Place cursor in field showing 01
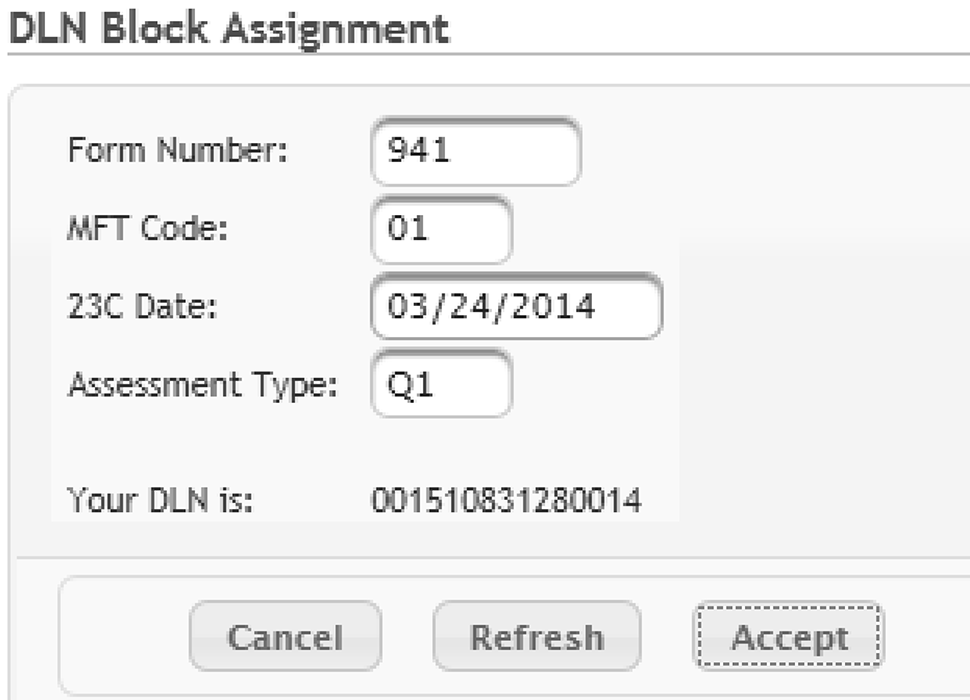Image resolution: width=970 pixels, height=700 pixels. click(440, 230)
